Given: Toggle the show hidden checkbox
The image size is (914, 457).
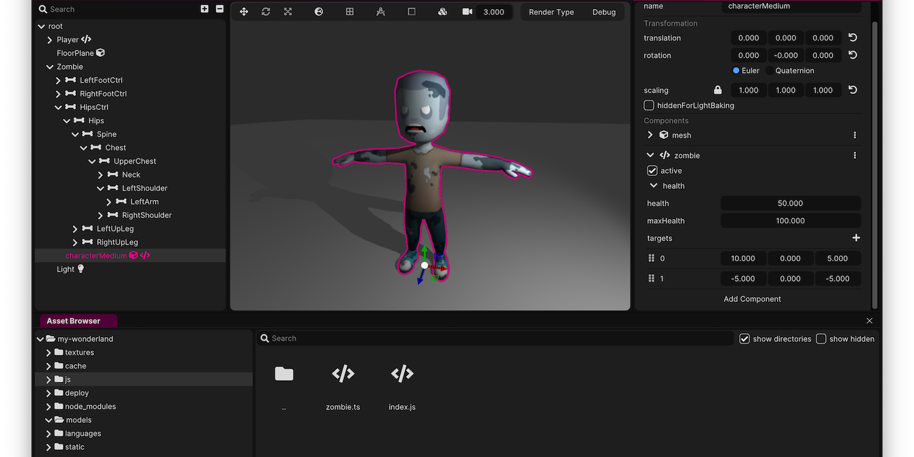Looking at the screenshot, I should tap(821, 339).
